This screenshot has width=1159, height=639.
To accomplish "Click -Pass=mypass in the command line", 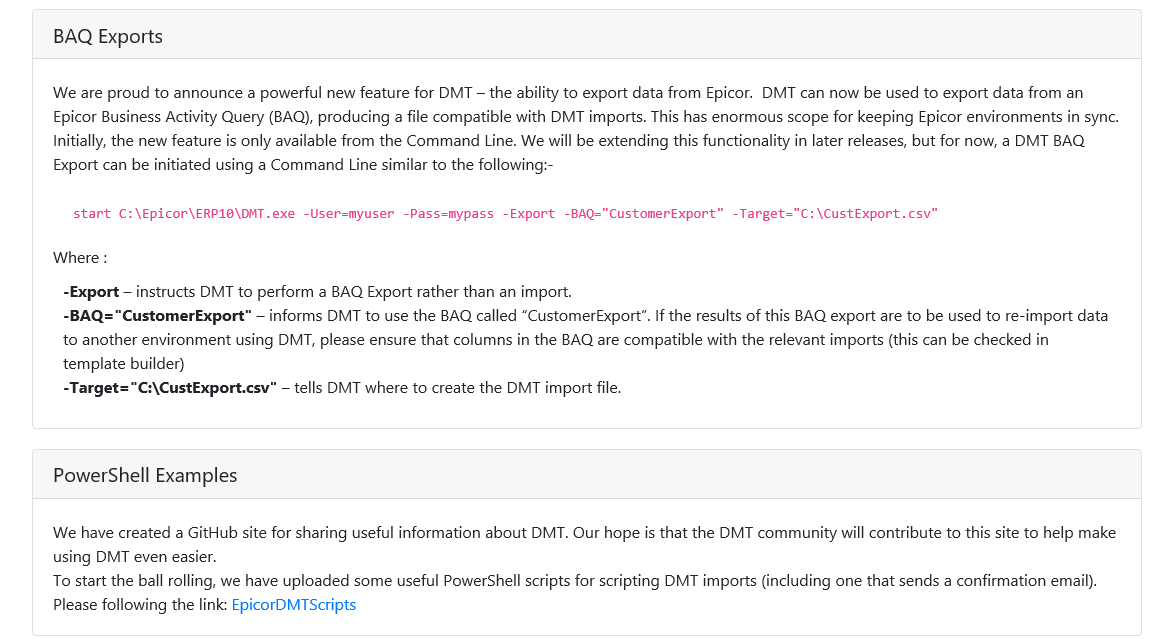I will click(448, 214).
